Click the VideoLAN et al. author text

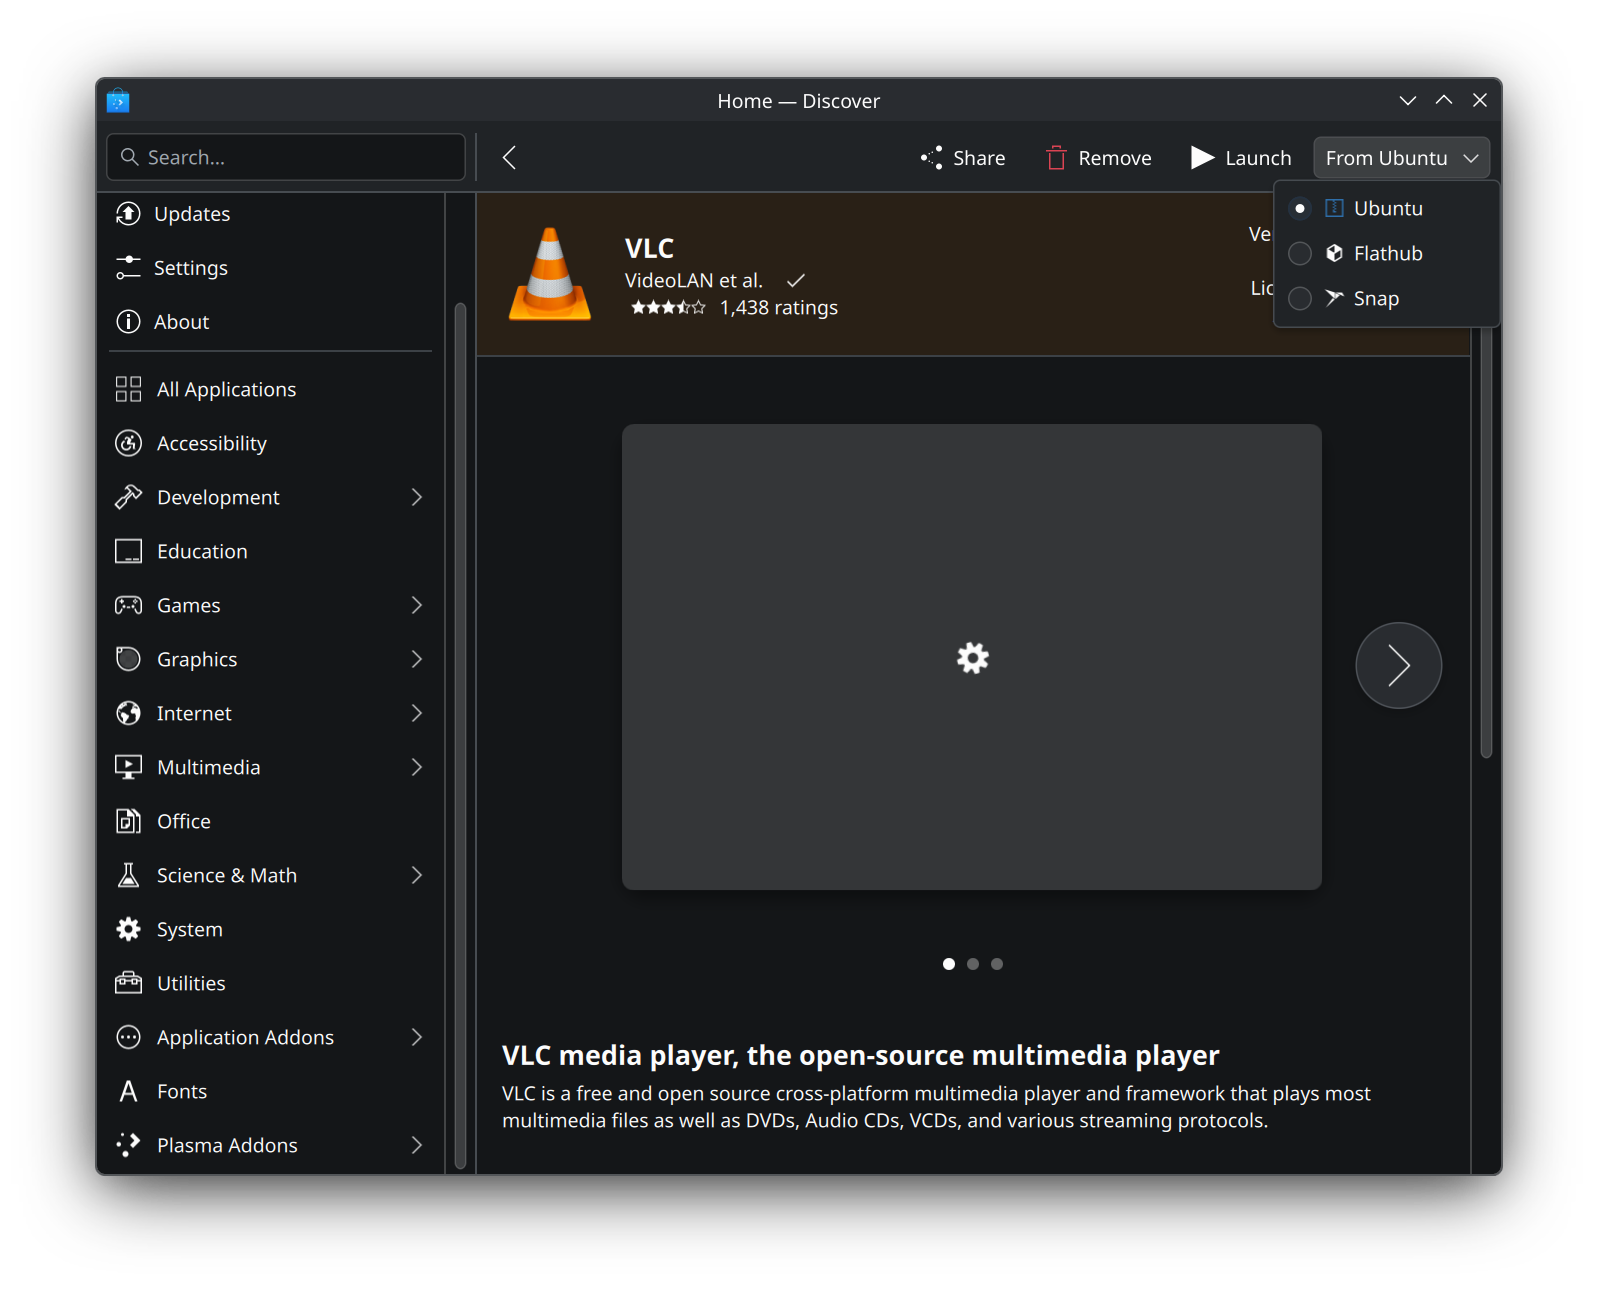694,280
